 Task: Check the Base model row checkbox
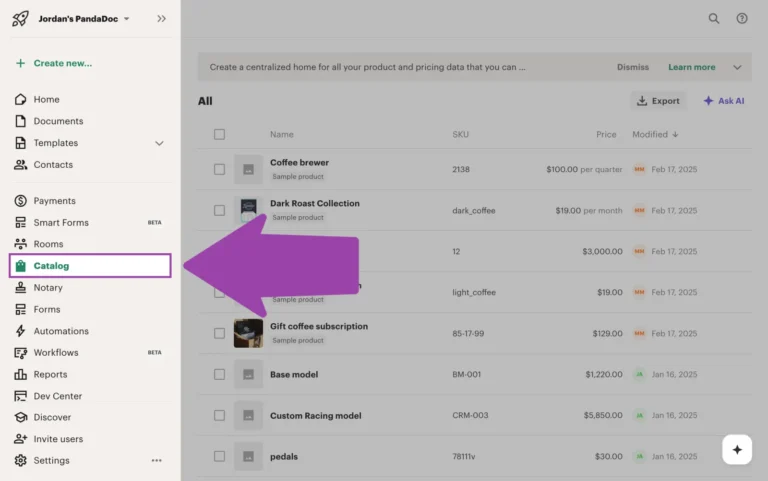coord(219,375)
